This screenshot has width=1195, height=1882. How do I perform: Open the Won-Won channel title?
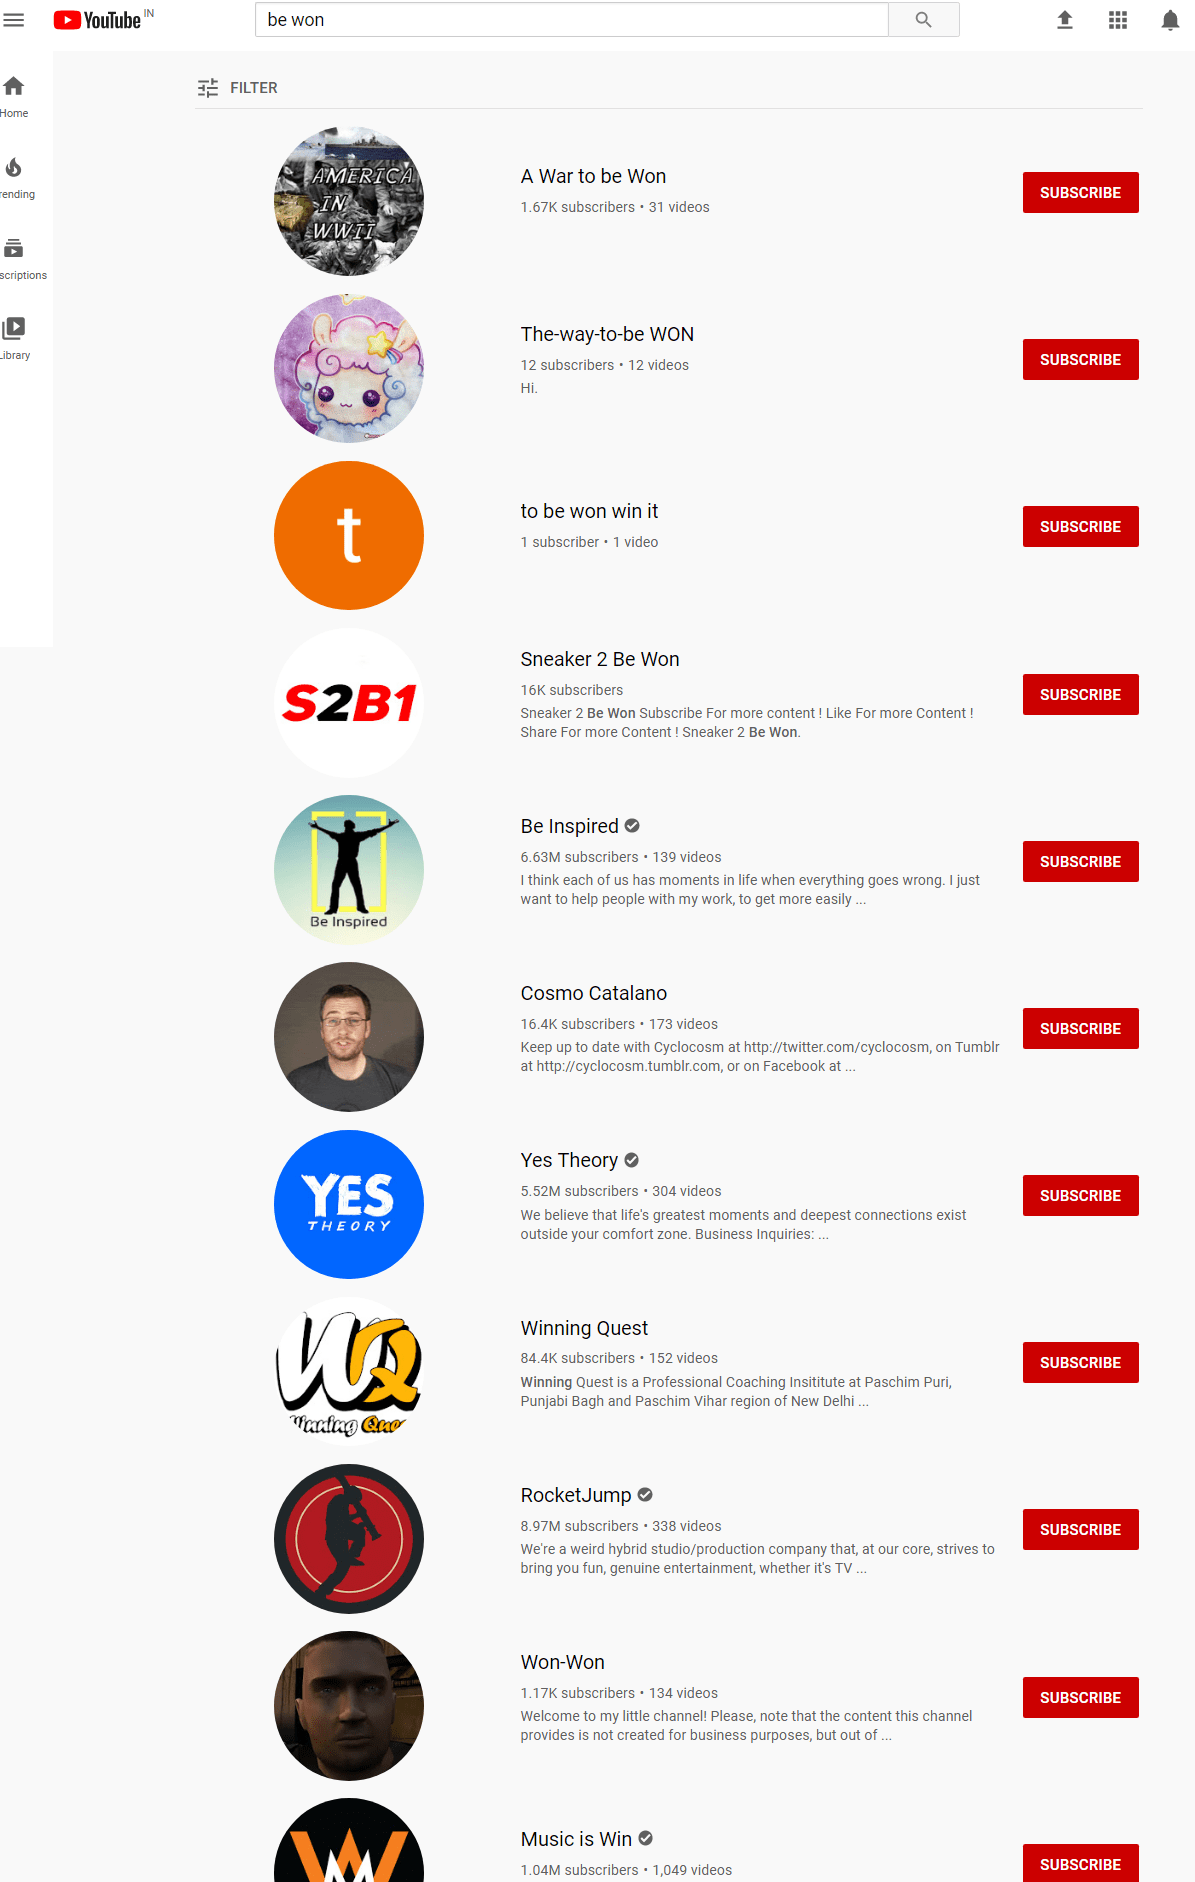[x=562, y=1662]
